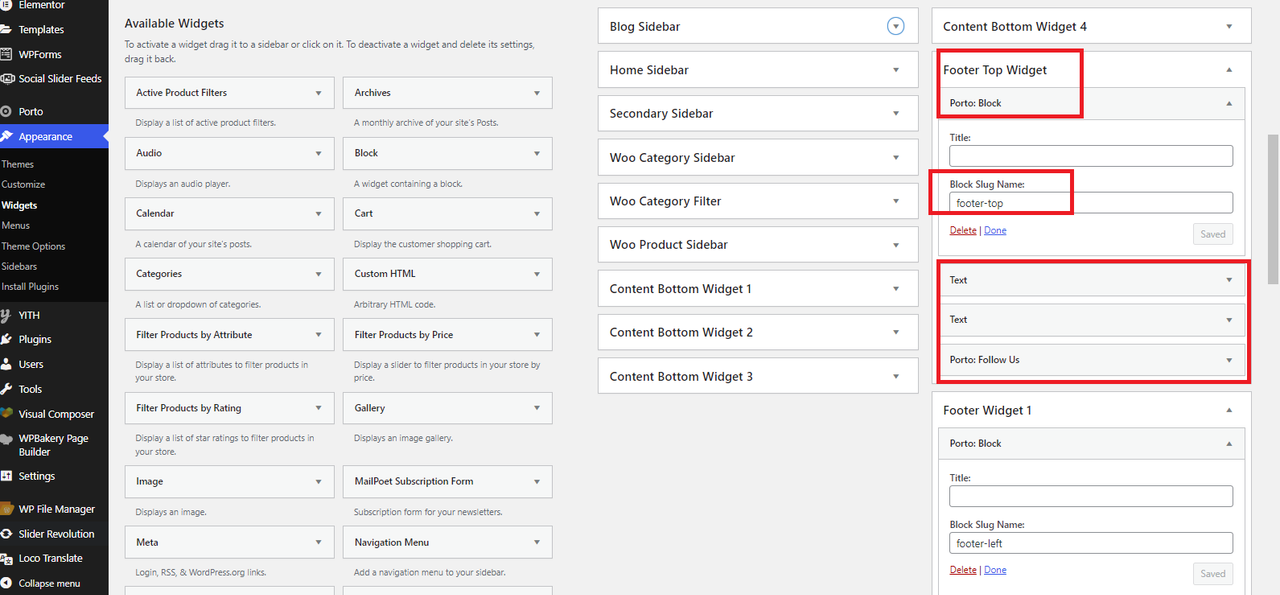This screenshot has height=595, width=1280.
Task: Open the Navigation Menu widget dropdown
Action: [537, 542]
